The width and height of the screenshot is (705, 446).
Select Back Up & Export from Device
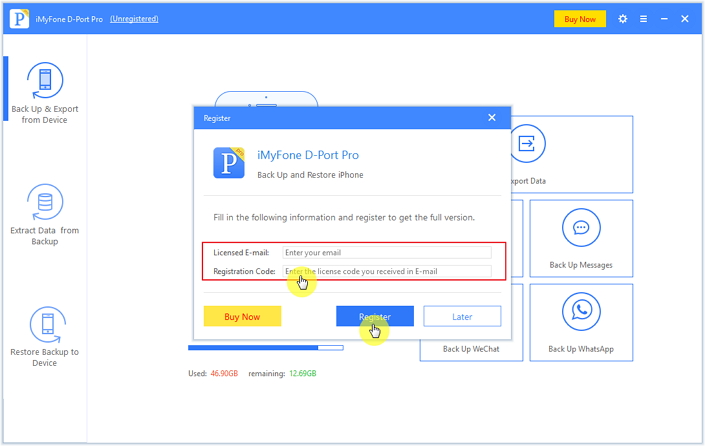coord(45,93)
